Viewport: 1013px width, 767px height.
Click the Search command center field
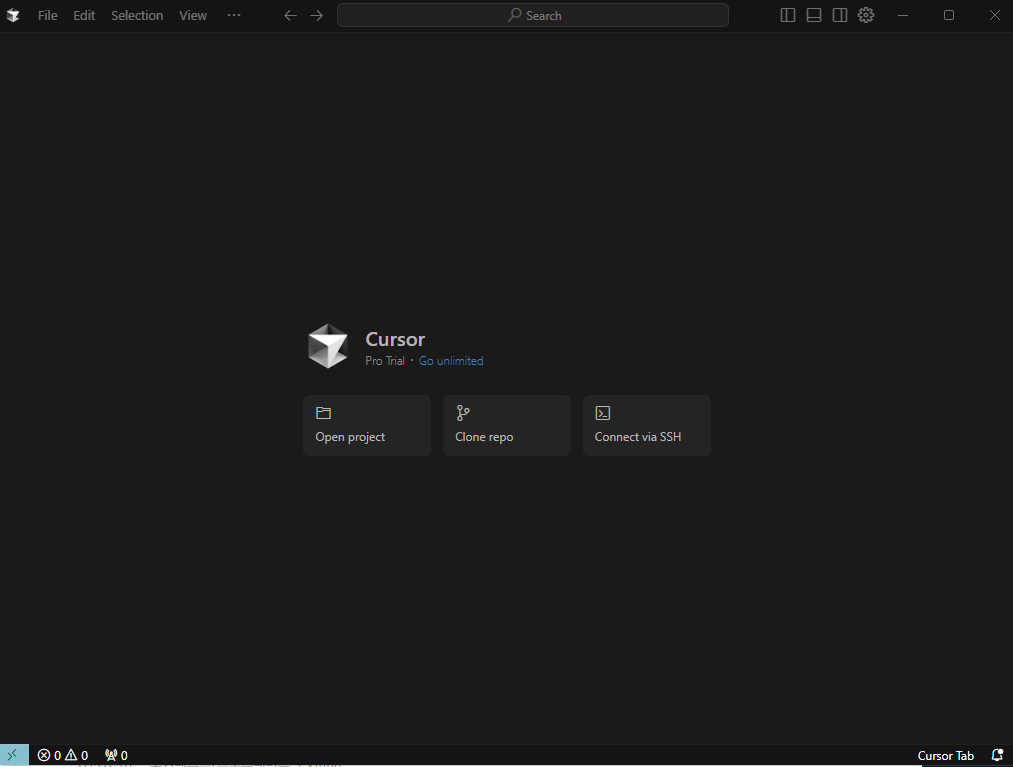[533, 16]
